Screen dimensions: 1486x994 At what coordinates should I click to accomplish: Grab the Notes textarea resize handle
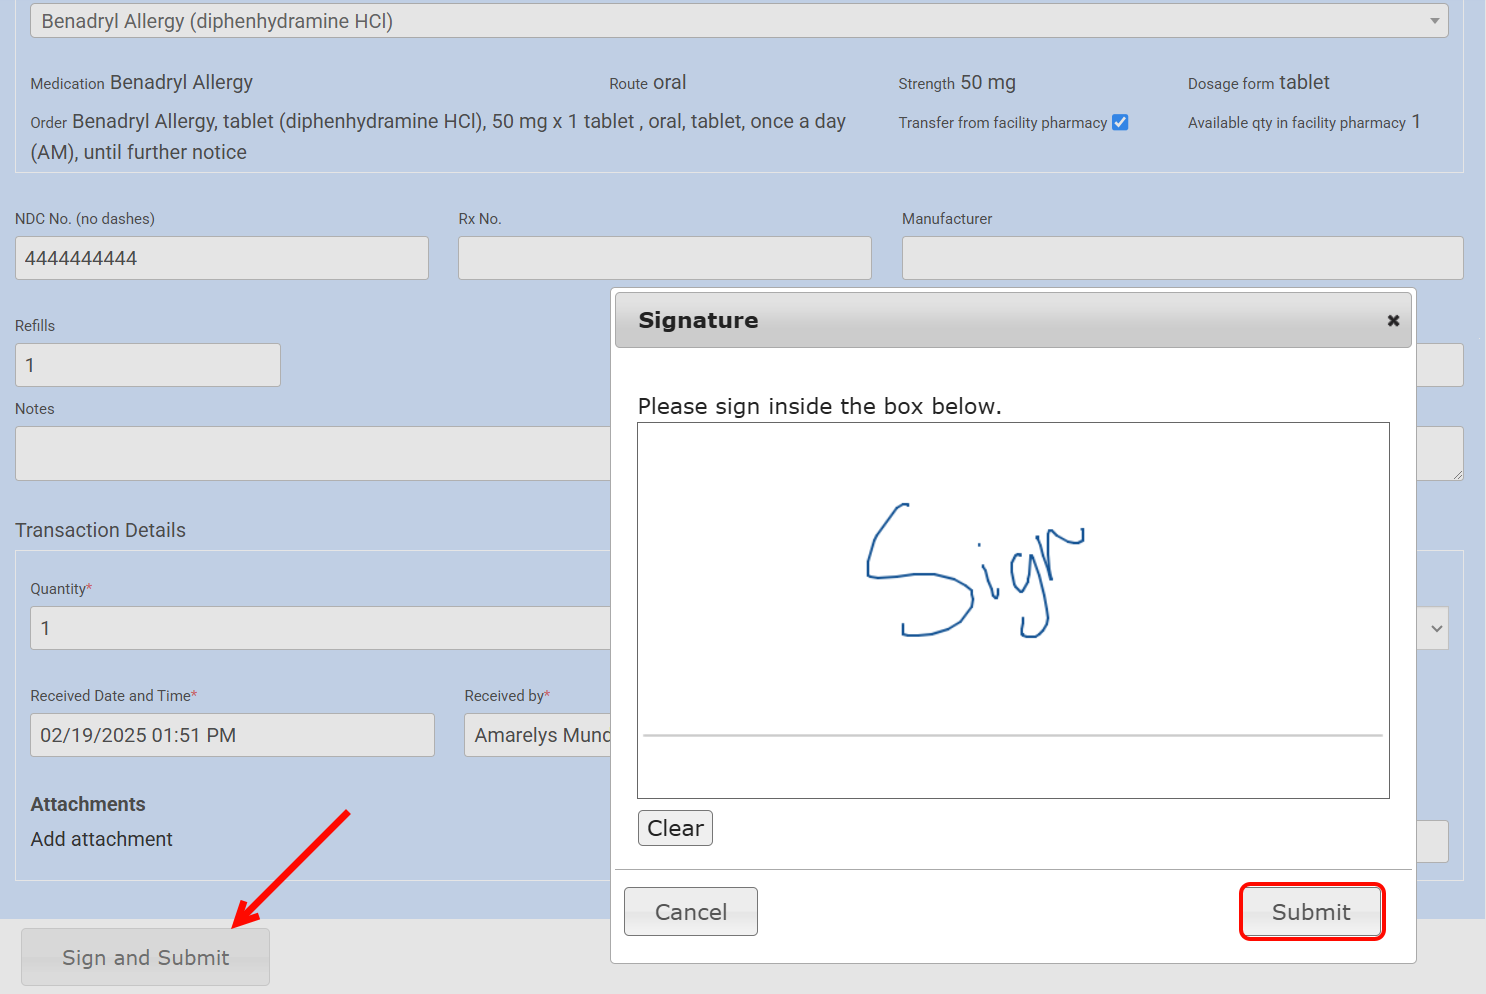[x=1458, y=475]
